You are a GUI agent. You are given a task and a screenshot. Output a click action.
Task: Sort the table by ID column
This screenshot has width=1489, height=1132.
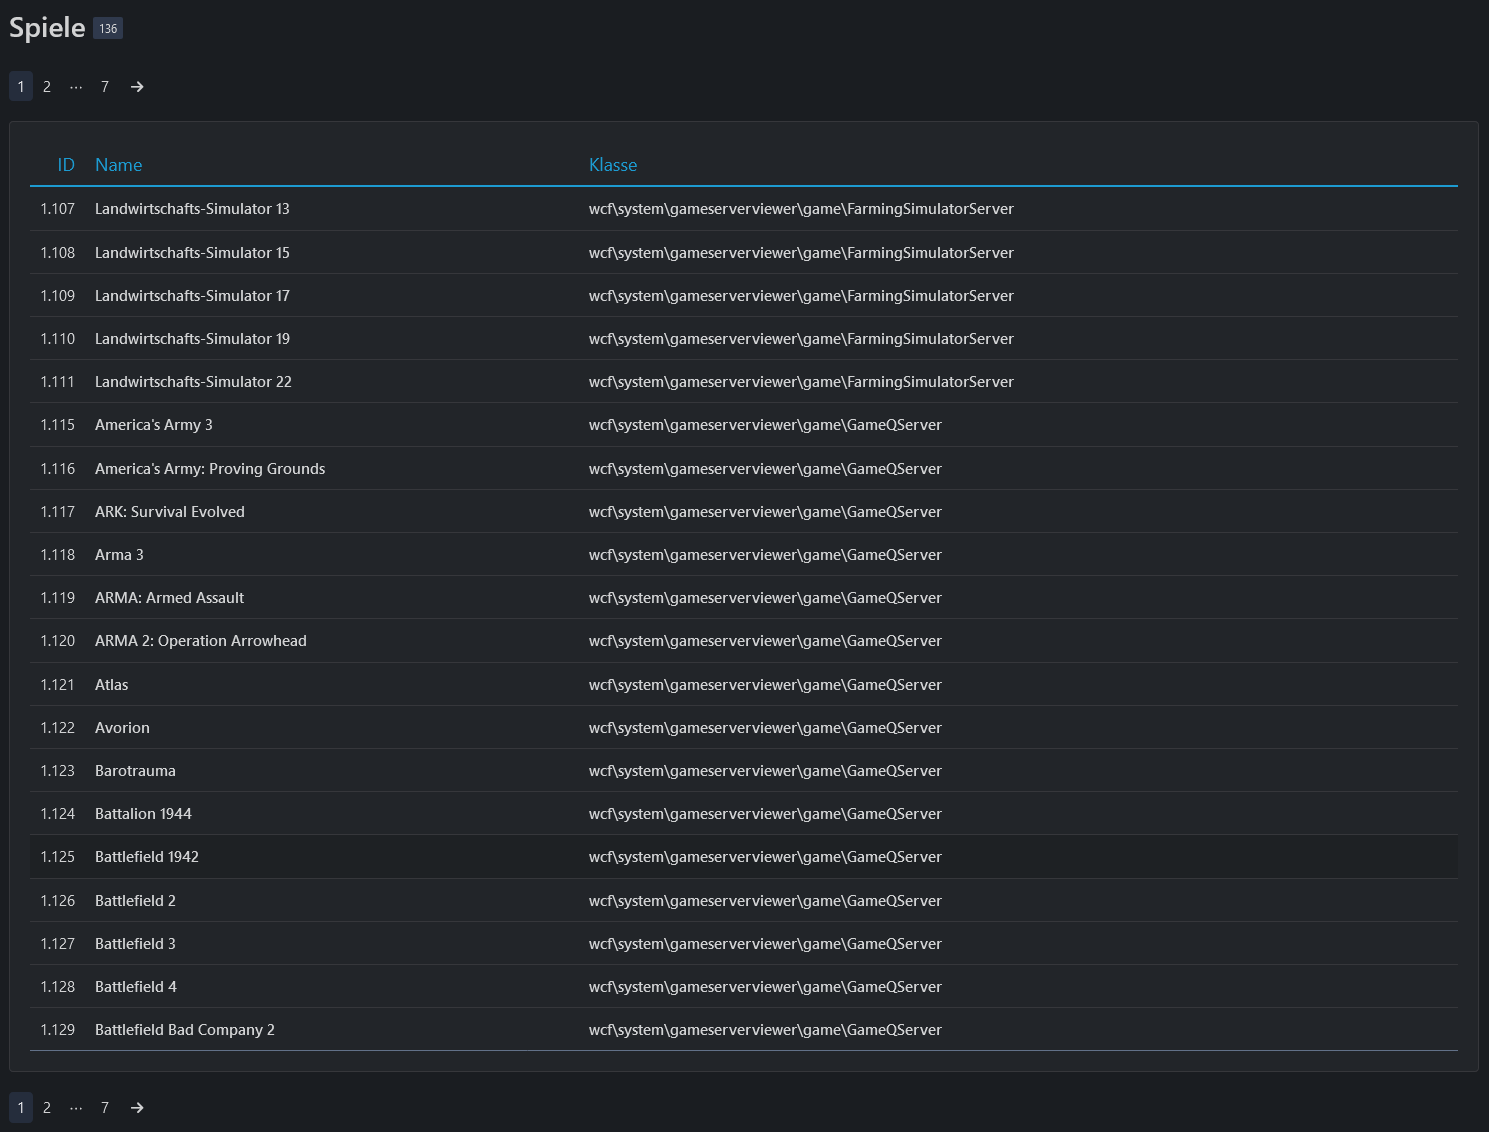tap(66, 165)
